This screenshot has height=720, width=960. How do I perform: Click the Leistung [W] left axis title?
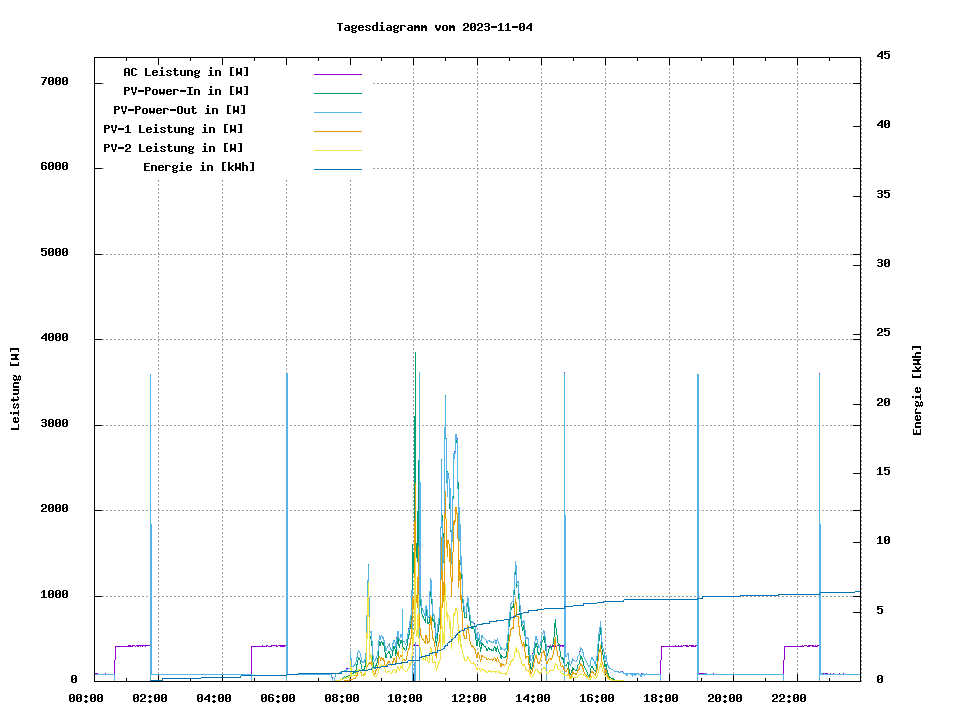click(15, 388)
